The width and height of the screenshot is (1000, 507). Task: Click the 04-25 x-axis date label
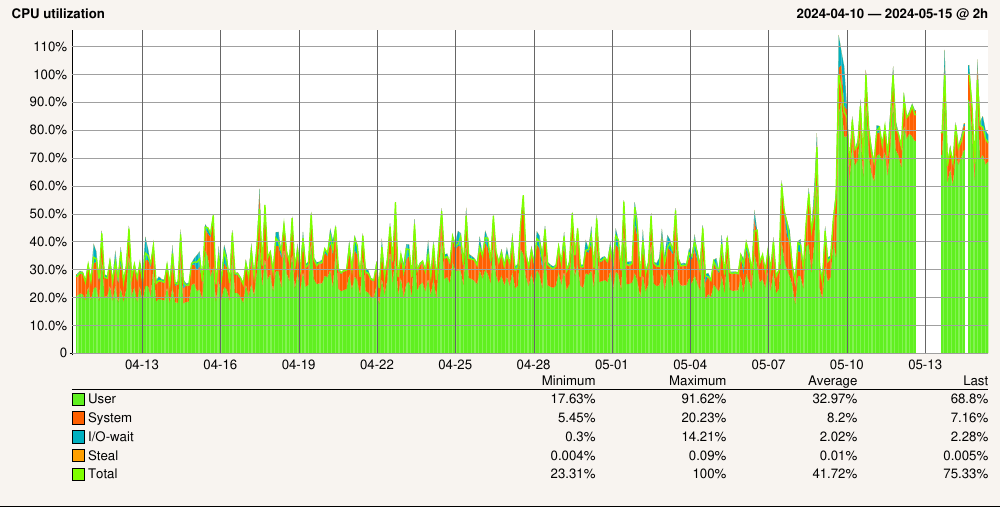coord(455,365)
